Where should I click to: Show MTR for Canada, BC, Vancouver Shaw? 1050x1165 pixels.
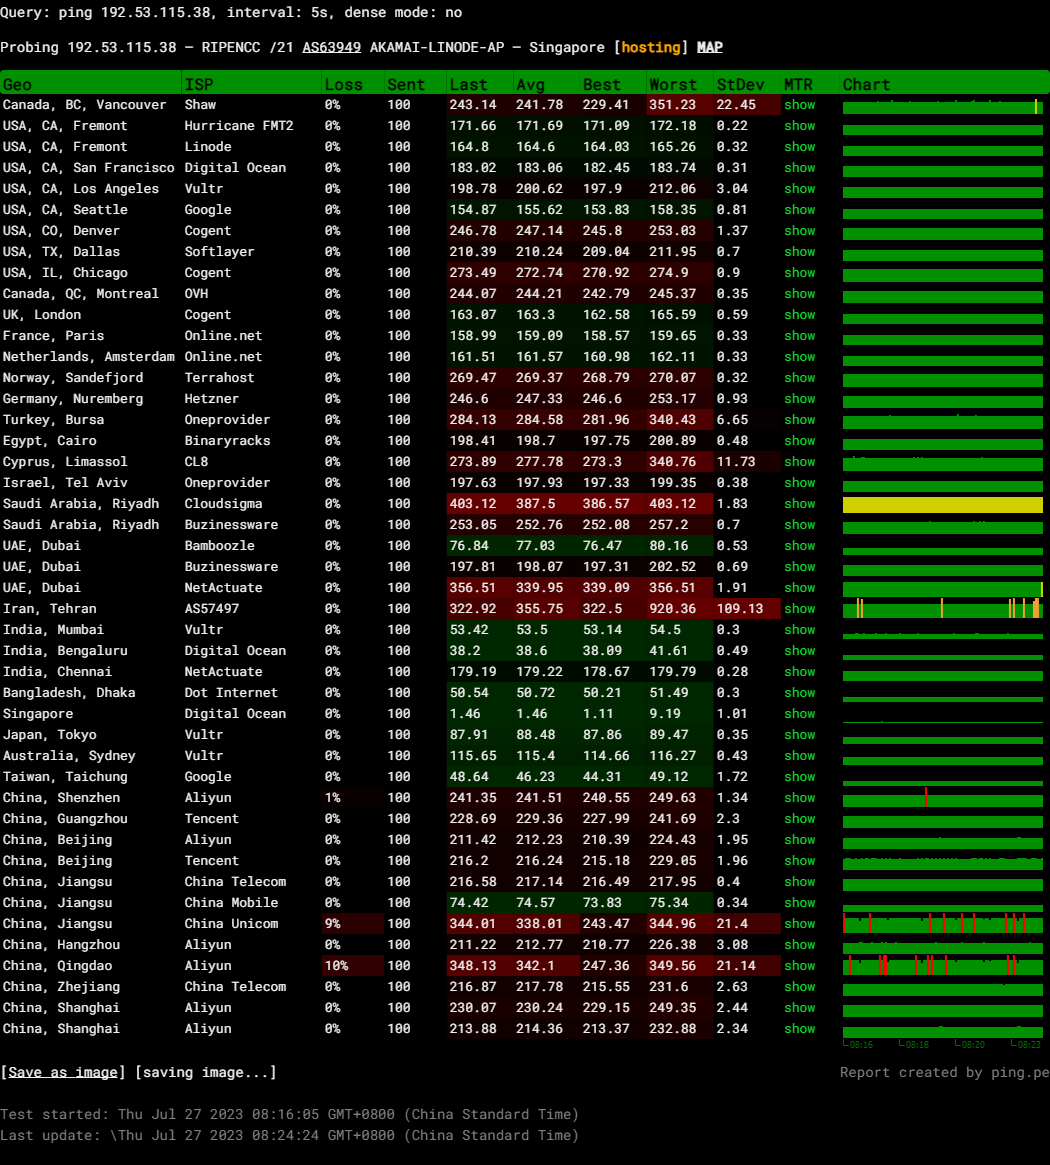[x=800, y=105]
